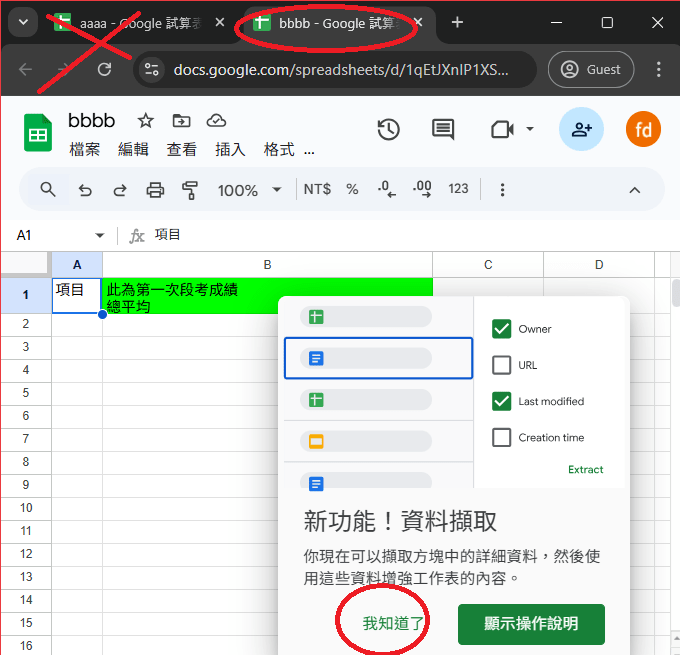680x655 pixels.
Task: Open the comments icon
Action: (443, 129)
